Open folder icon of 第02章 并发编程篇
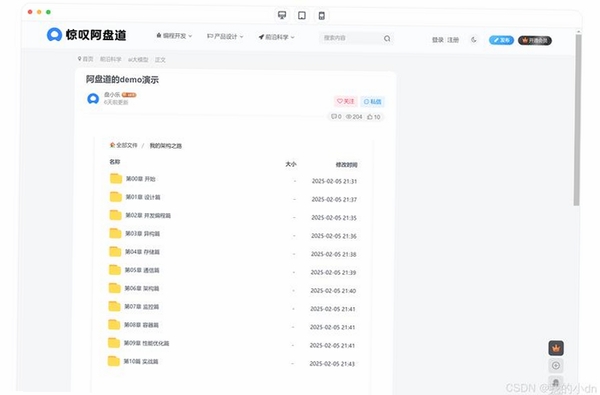This screenshot has height=395, width=600. tap(116, 215)
